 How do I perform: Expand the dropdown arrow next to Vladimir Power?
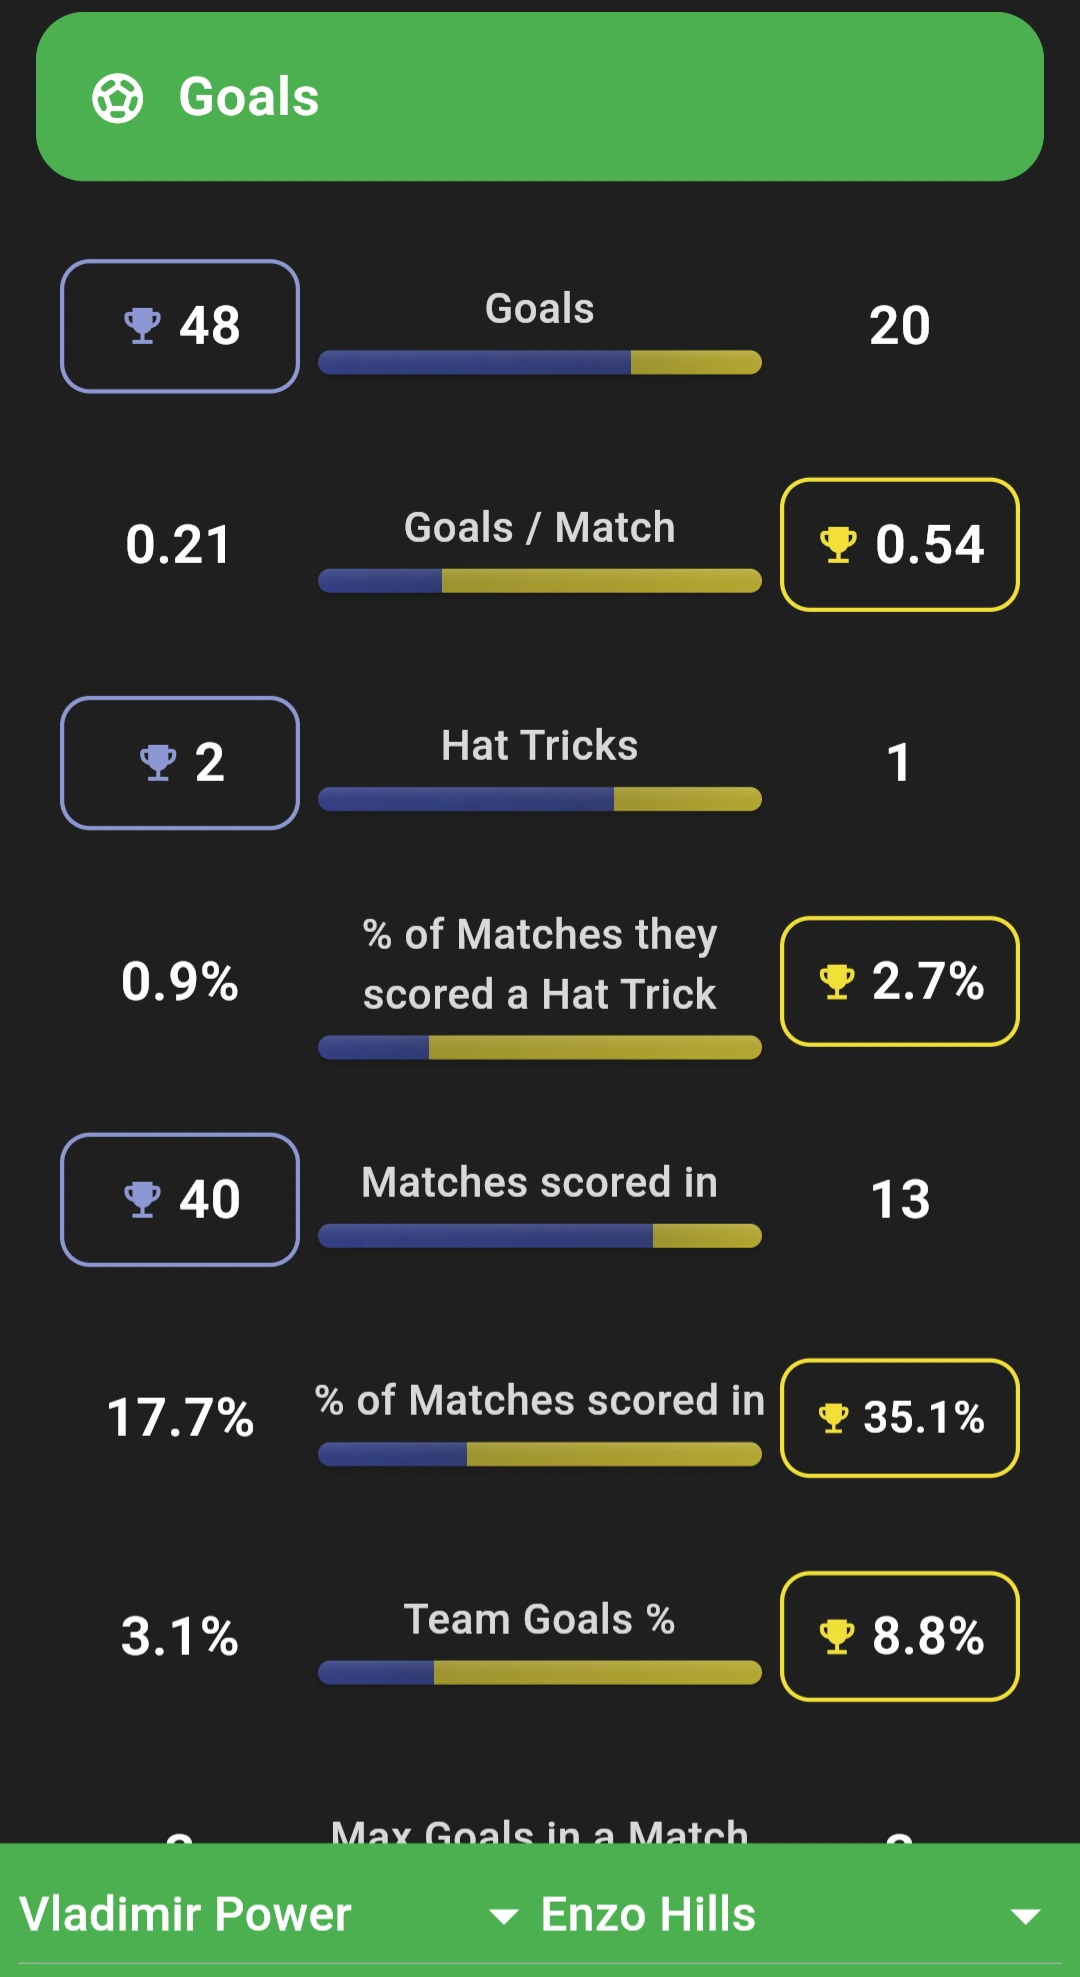[504, 1913]
